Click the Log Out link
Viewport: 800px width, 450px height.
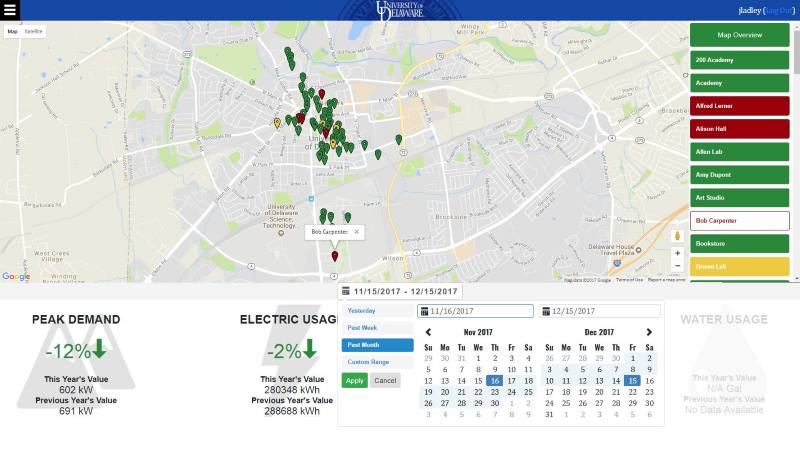point(779,10)
